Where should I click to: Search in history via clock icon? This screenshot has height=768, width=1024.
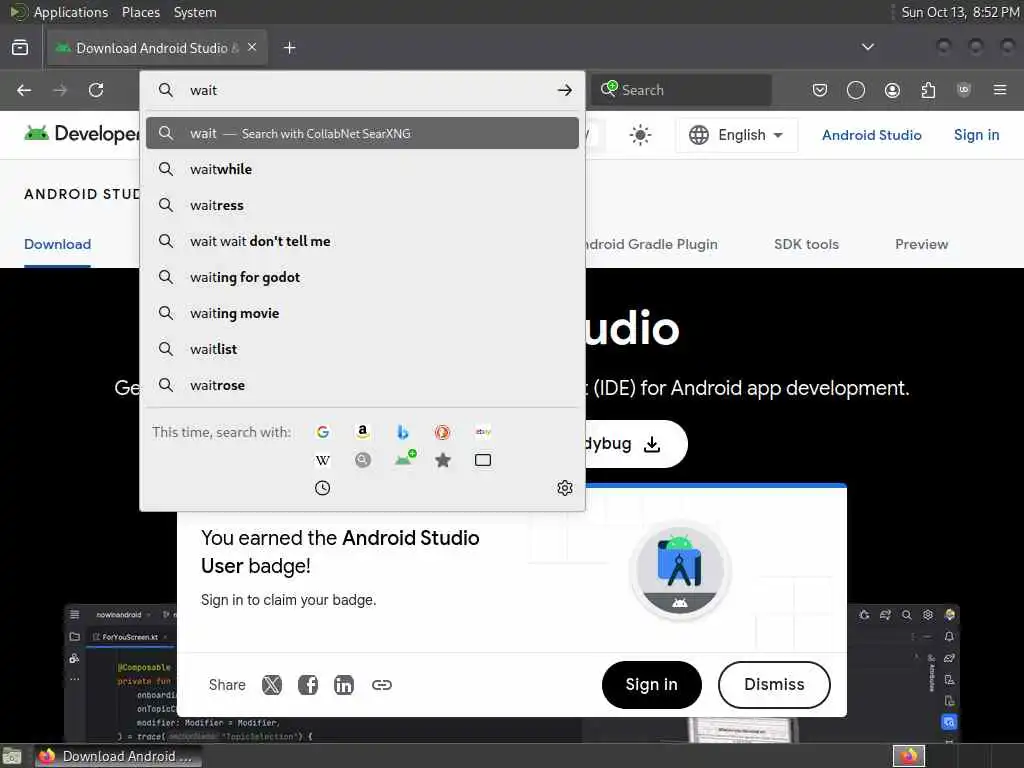point(323,488)
